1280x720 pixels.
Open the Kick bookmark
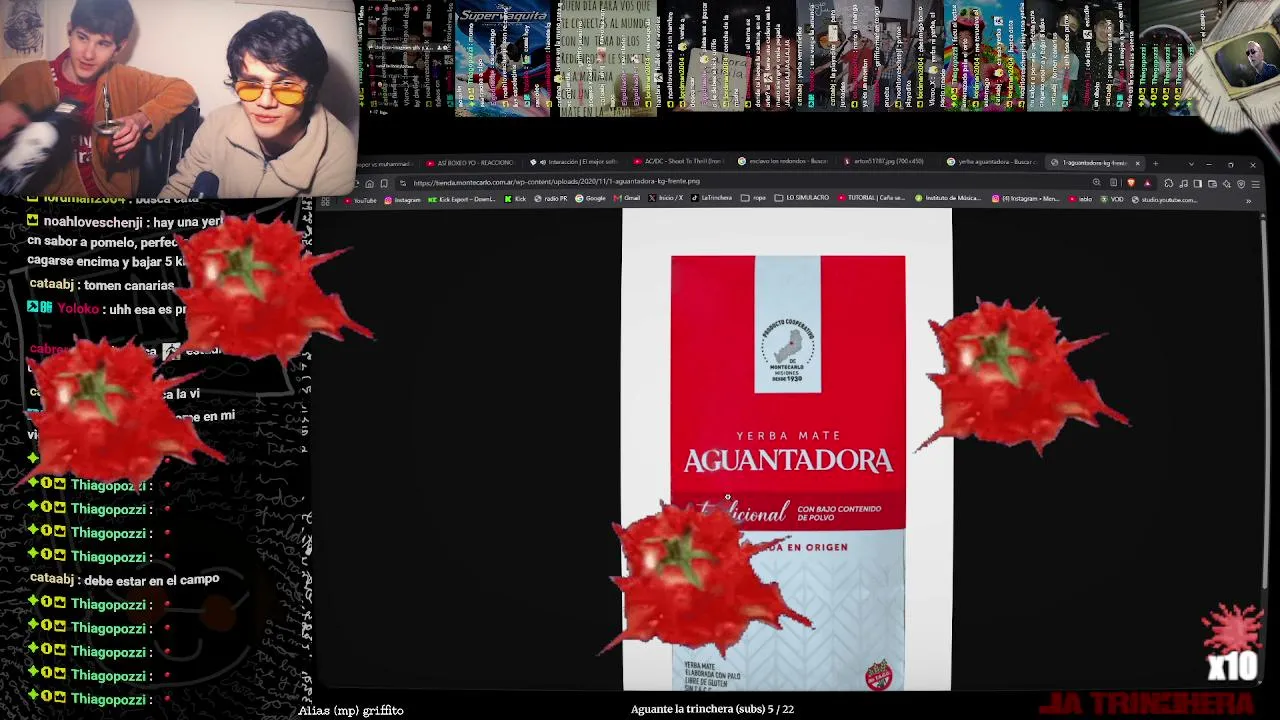tap(516, 200)
